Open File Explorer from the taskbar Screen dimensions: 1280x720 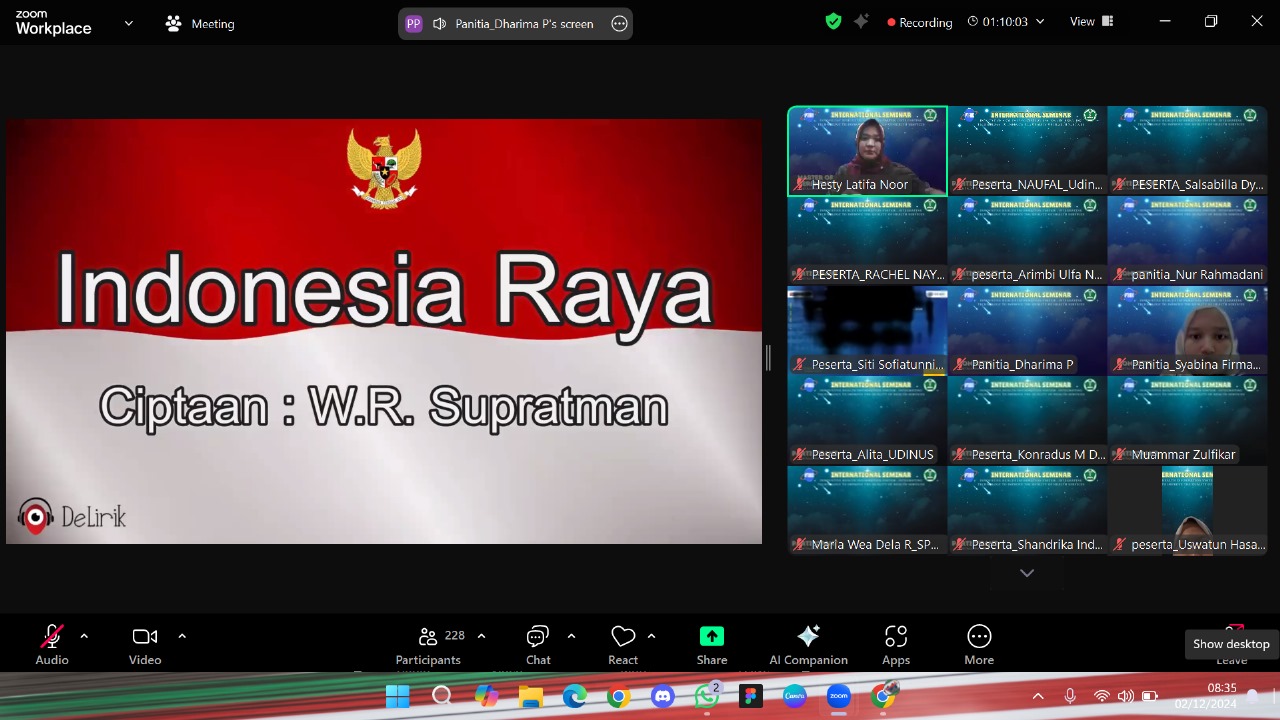click(x=530, y=696)
